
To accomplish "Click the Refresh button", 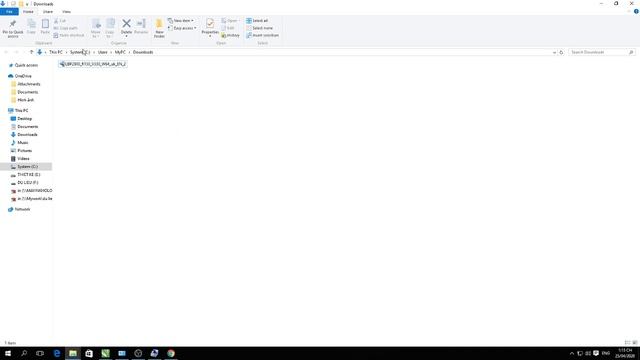I will 561,52.
